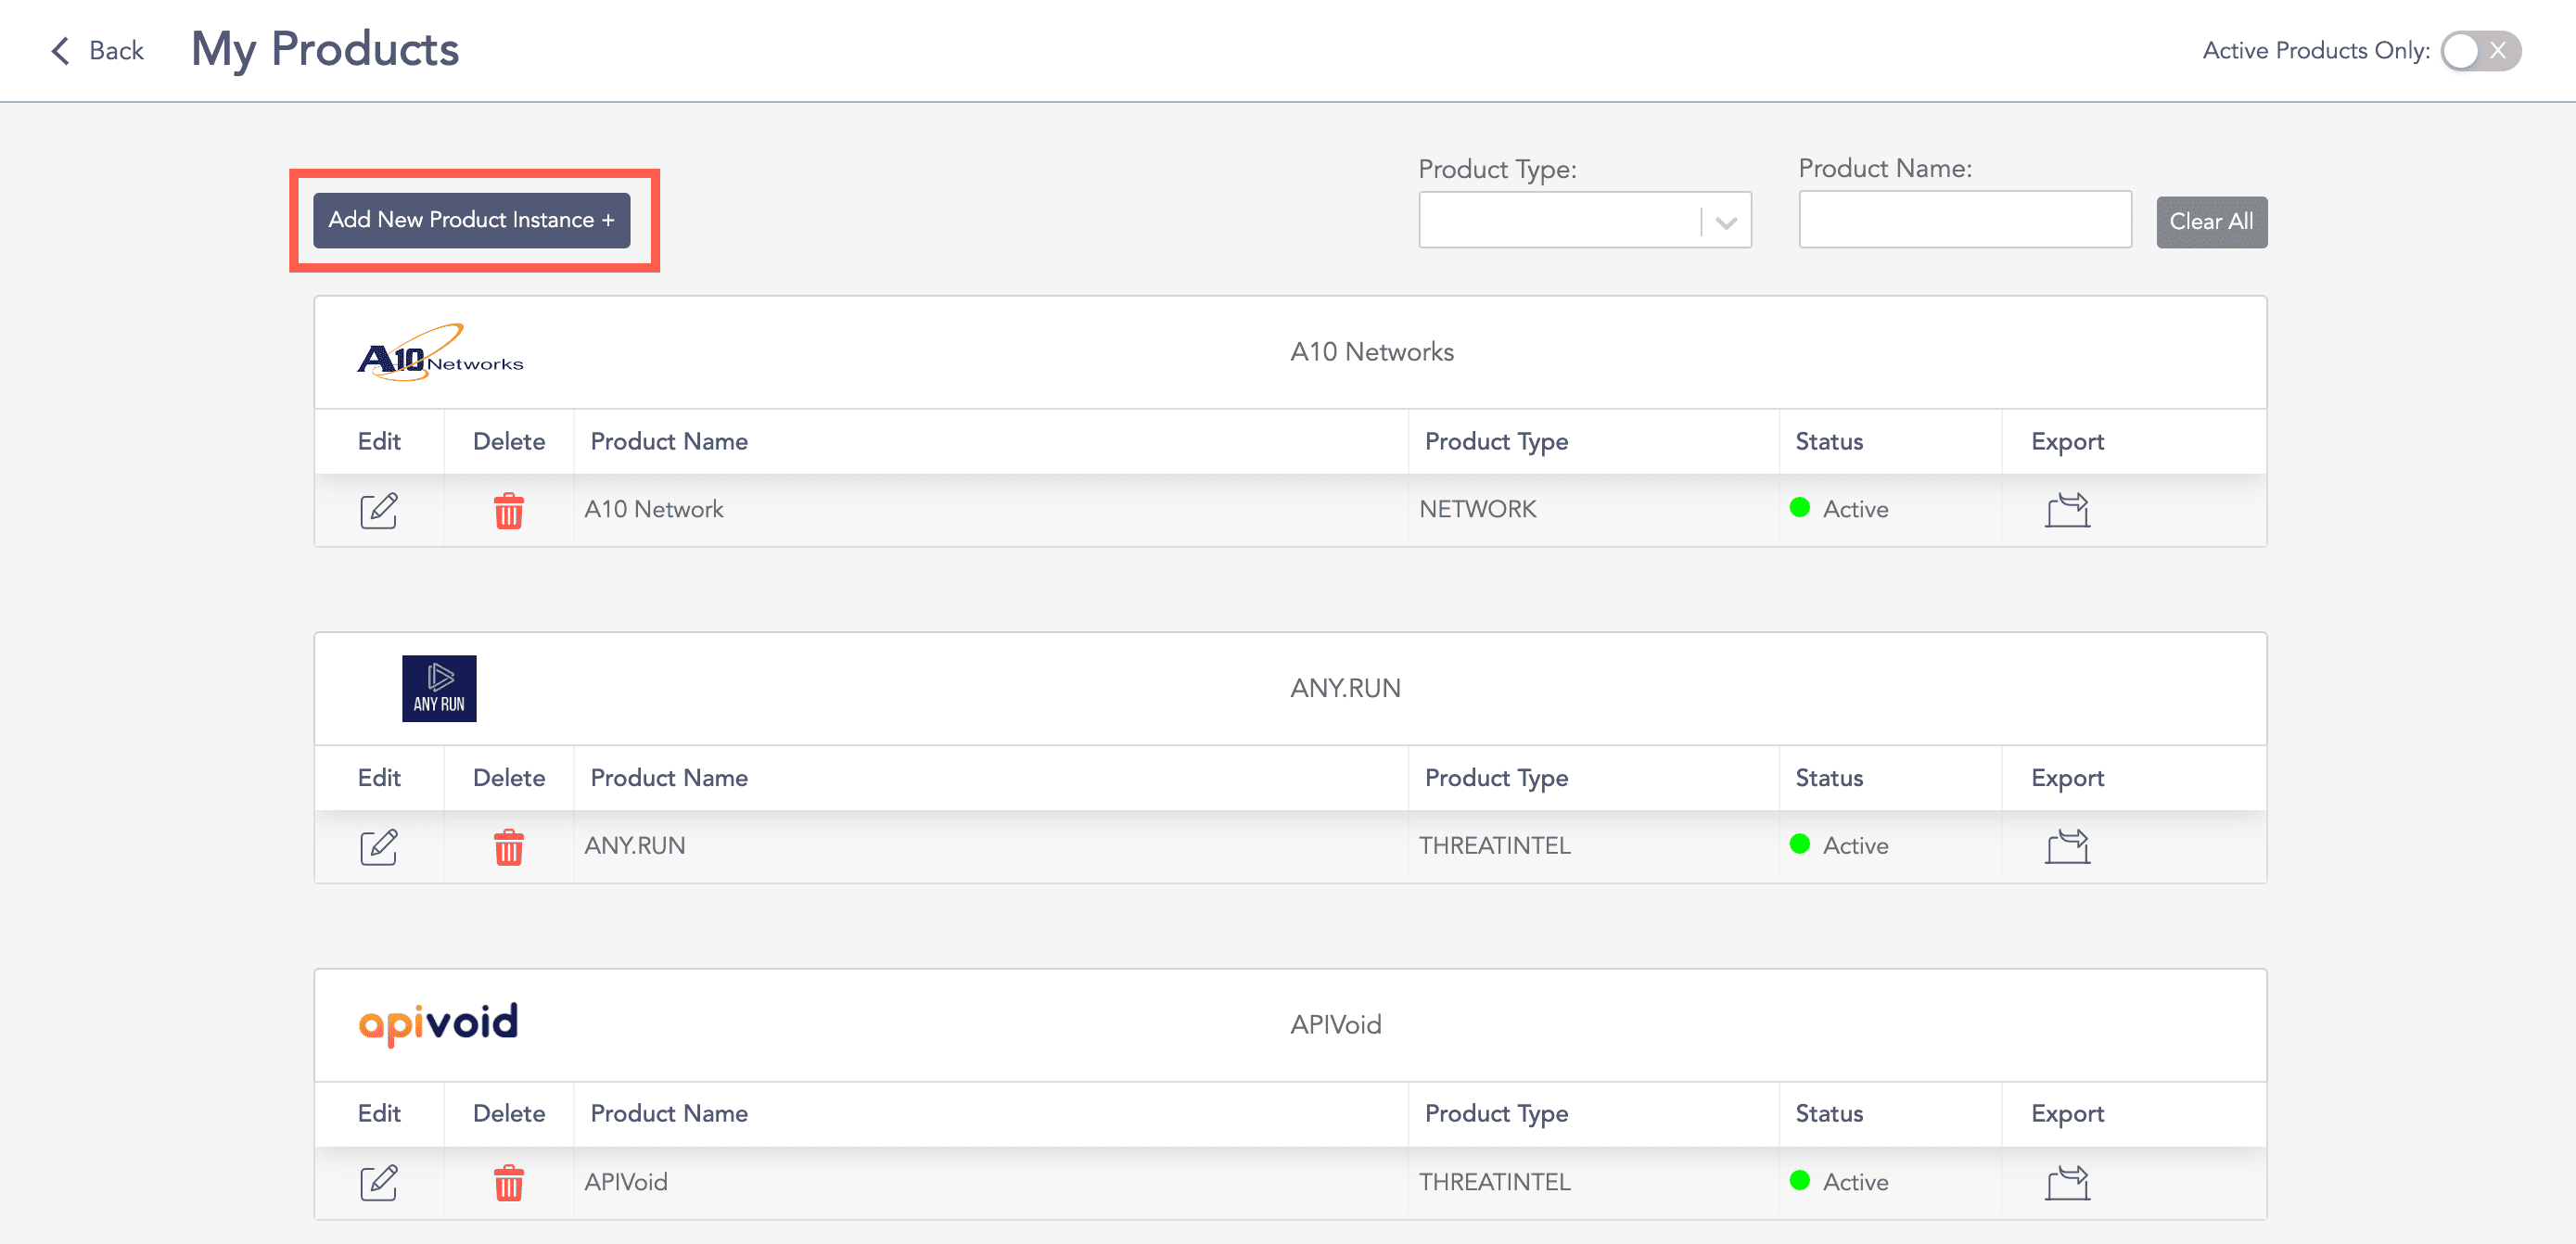
Task: Export the ANY.RUN product data
Action: (2066, 846)
